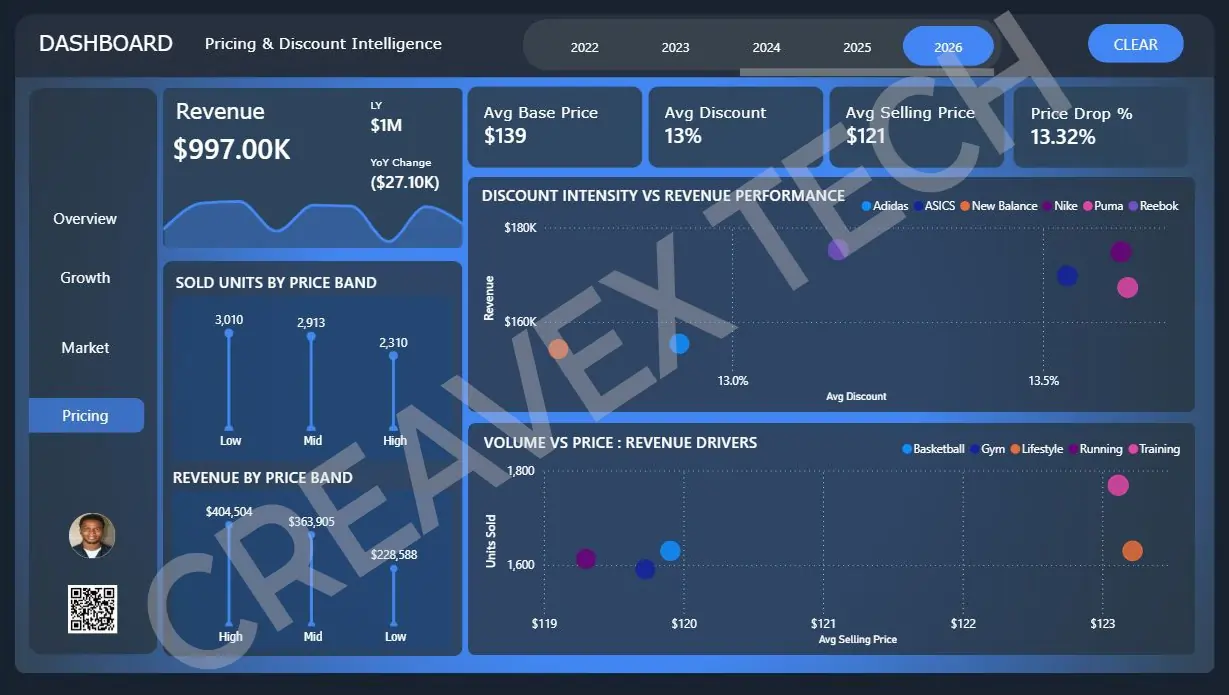Click the revenue trend sparkline area
This screenshot has height=695, width=1229.
coord(312,225)
